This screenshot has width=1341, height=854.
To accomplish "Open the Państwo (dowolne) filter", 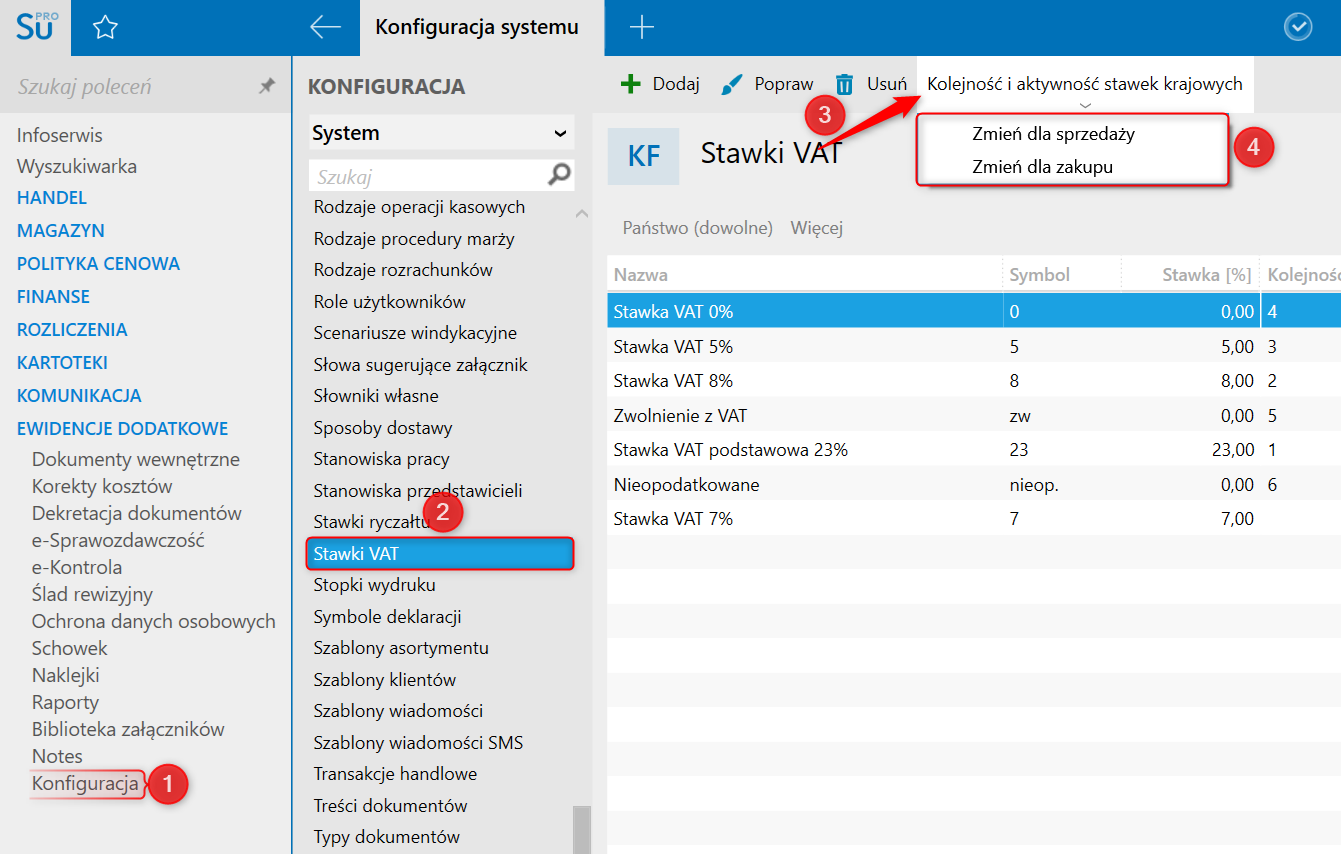I will click(x=698, y=228).
